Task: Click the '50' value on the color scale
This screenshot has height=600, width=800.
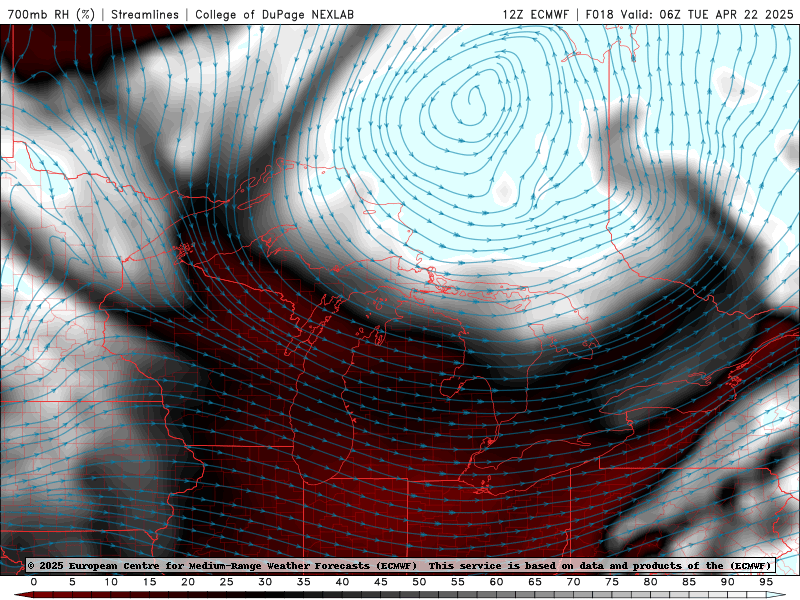Action: point(419,582)
